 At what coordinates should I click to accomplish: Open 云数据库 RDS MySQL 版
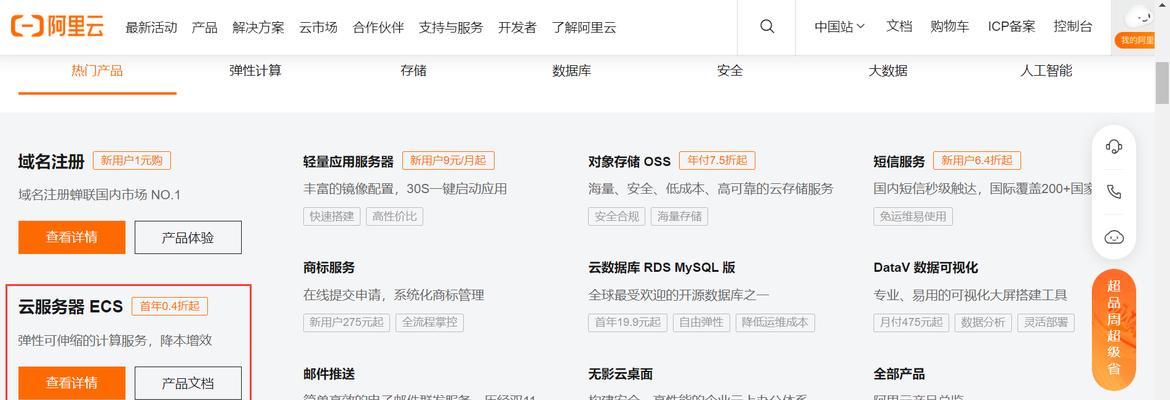(662, 267)
